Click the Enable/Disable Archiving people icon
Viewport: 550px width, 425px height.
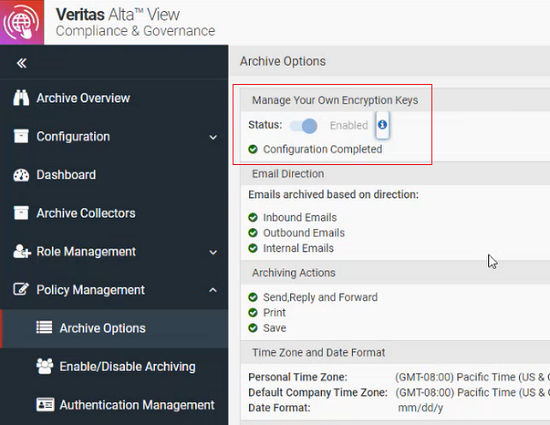click(45, 366)
